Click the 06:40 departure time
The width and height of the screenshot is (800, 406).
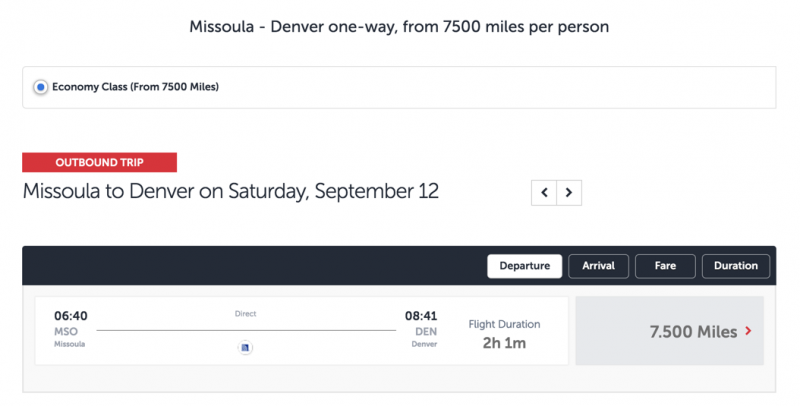pos(71,316)
